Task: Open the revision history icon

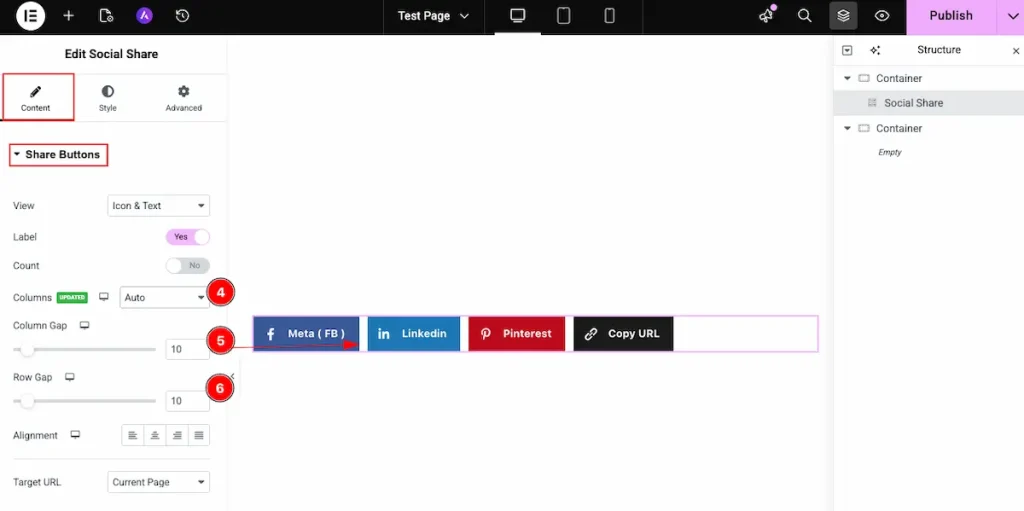Action: click(x=183, y=16)
